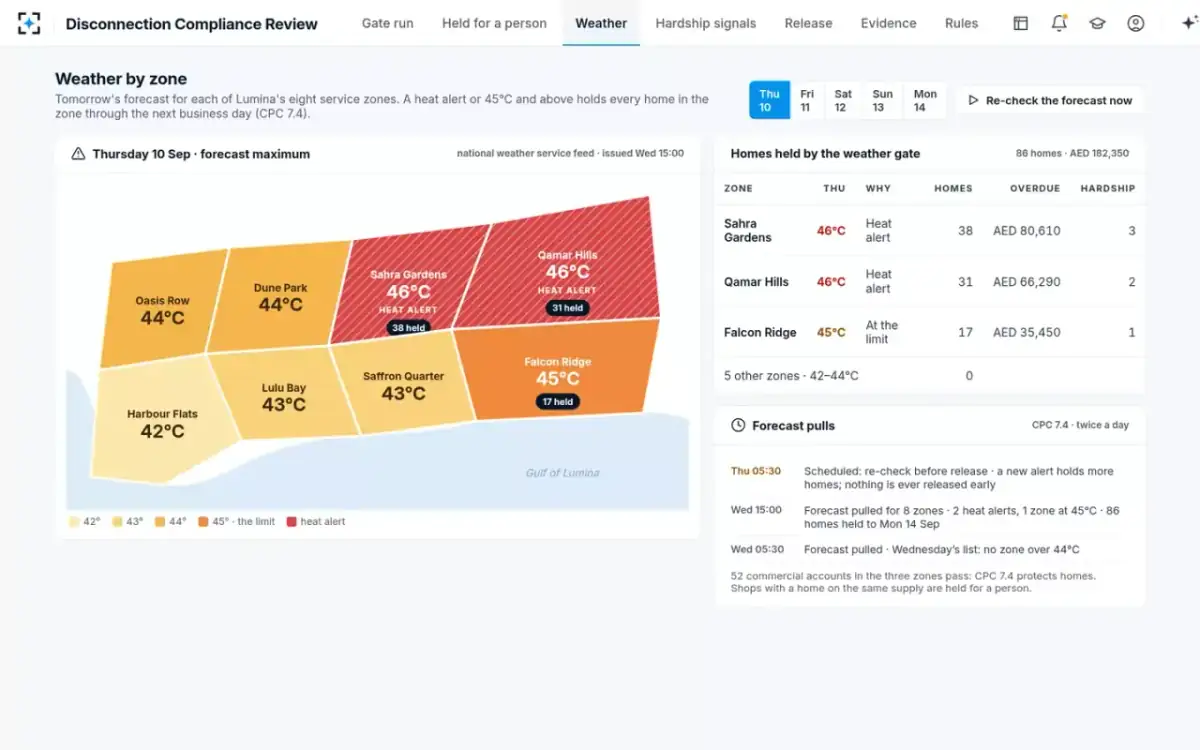This screenshot has width=1200, height=750.
Task: Select the Fri 11 day
Action: [x=806, y=100]
